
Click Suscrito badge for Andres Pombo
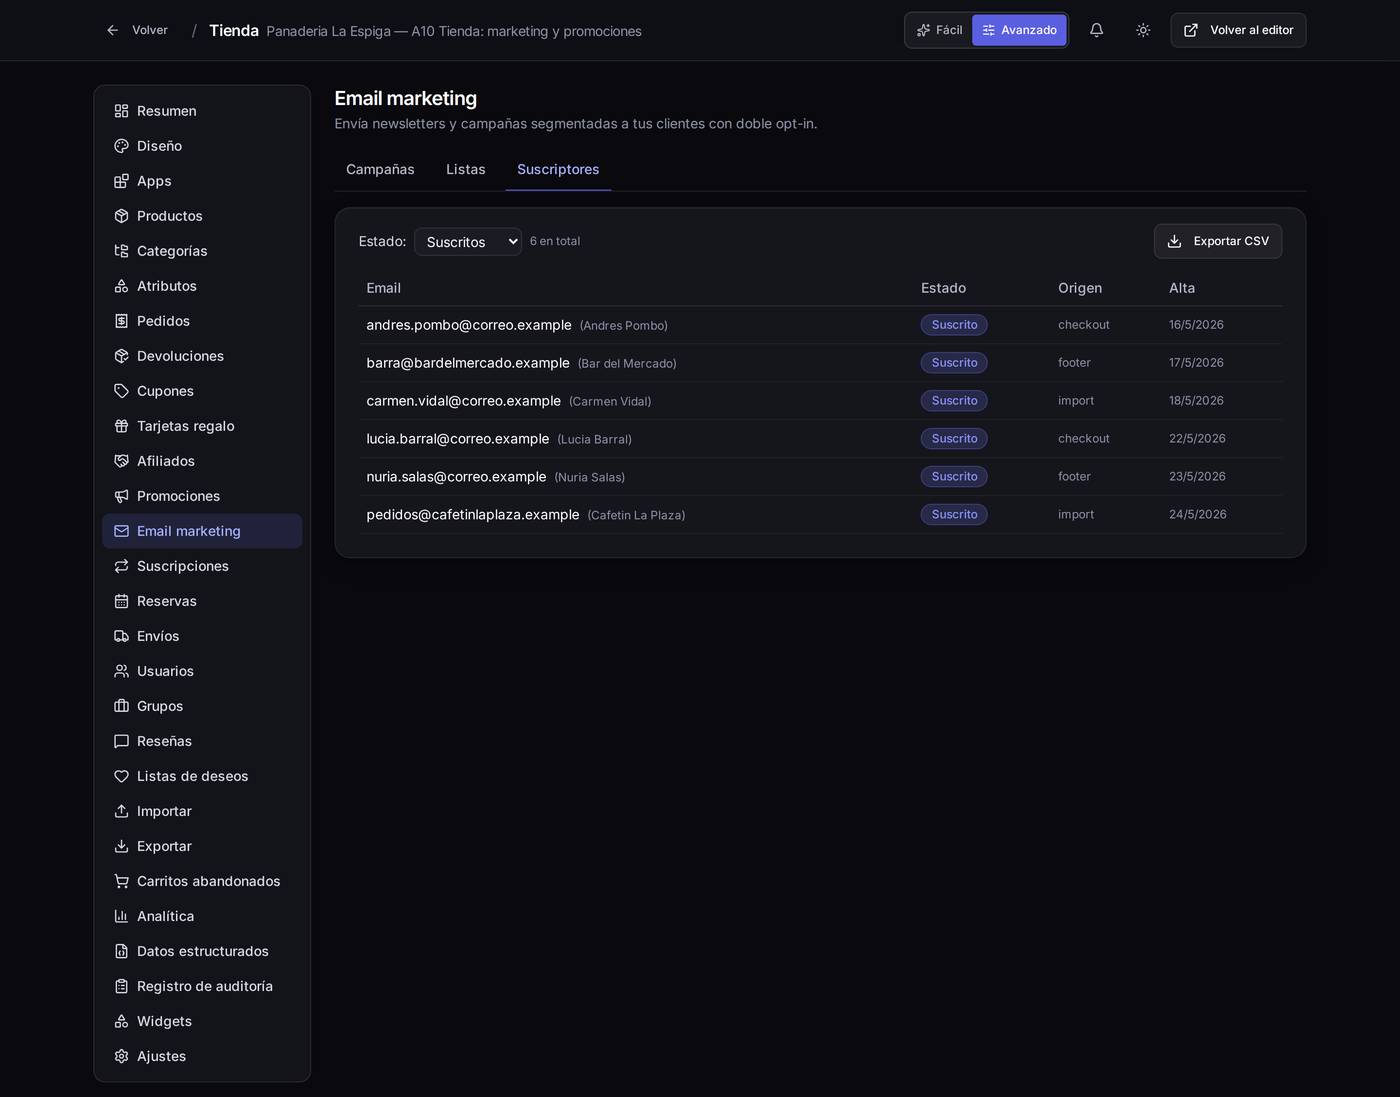tap(954, 325)
